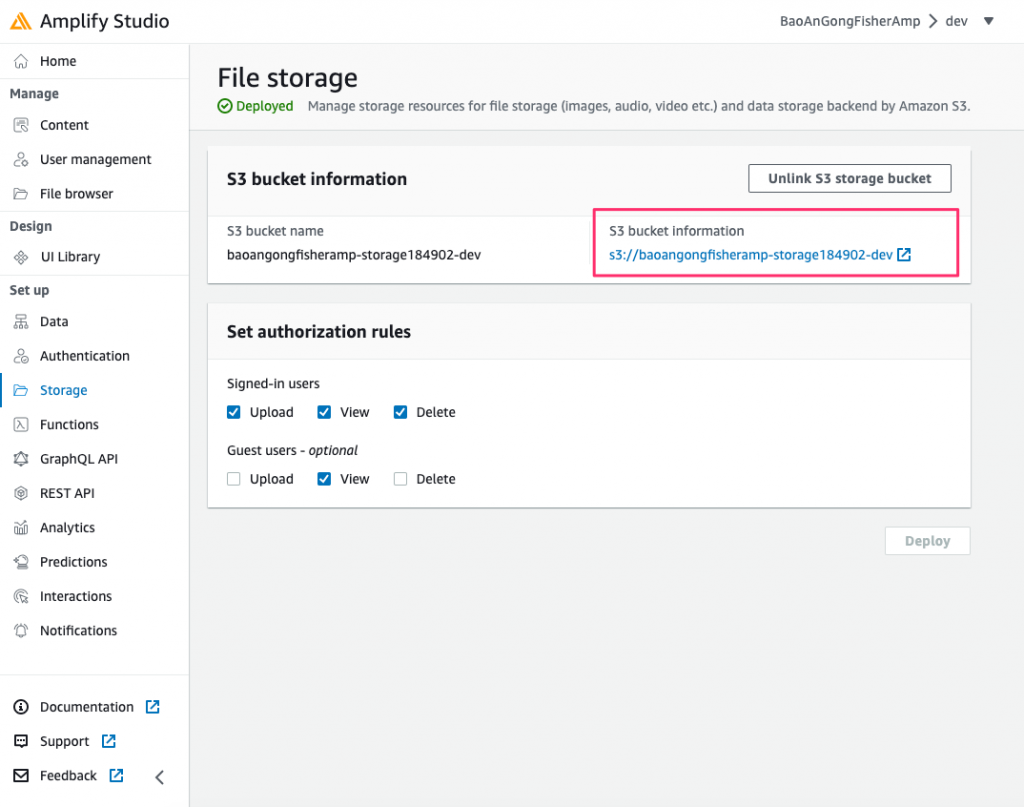
Task: Click the Notifications bell icon
Action: 21,631
